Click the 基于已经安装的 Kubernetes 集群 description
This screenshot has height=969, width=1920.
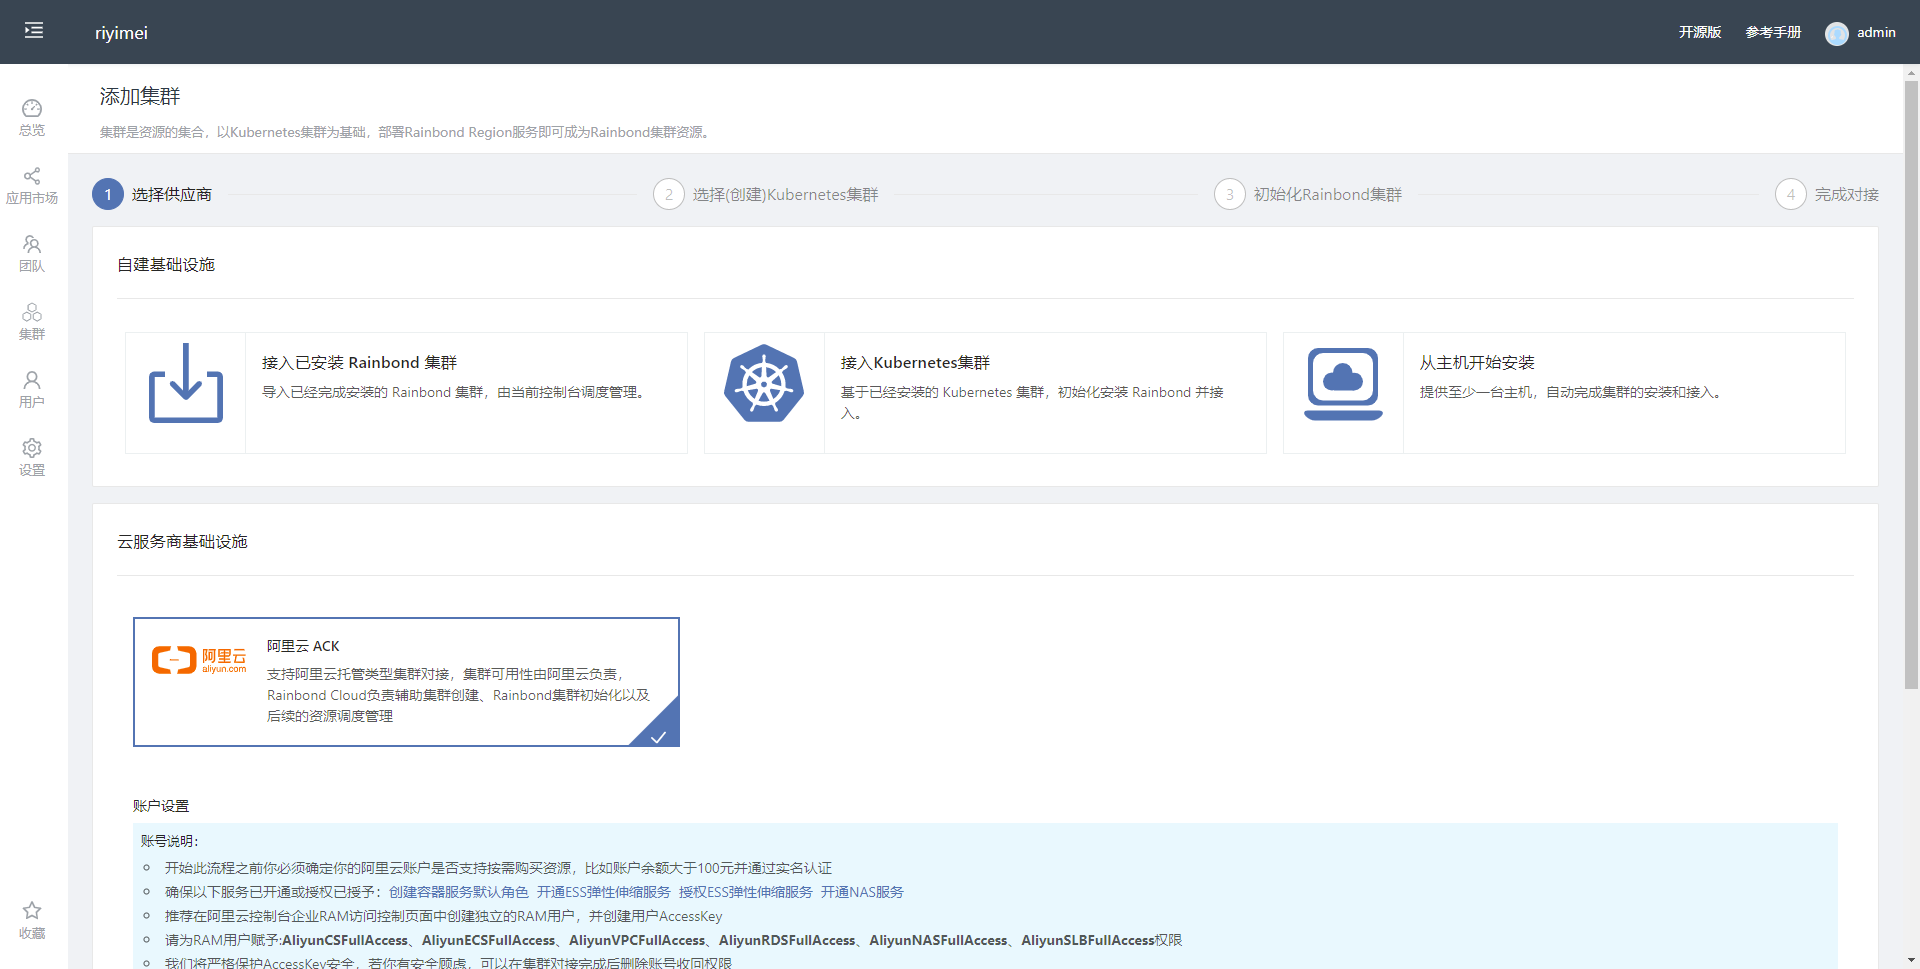1033,402
